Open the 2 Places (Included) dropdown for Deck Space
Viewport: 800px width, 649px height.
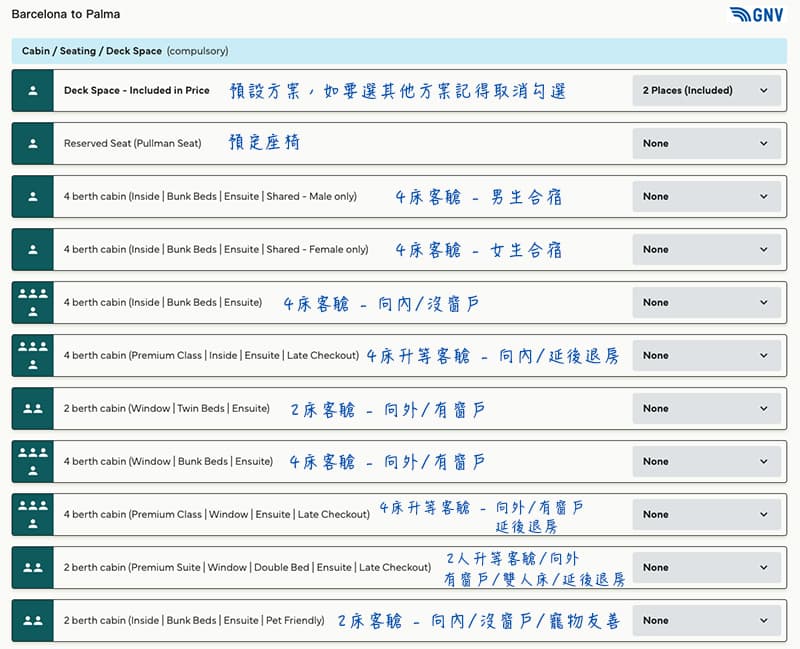pyautogui.click(x=706, y=90)
